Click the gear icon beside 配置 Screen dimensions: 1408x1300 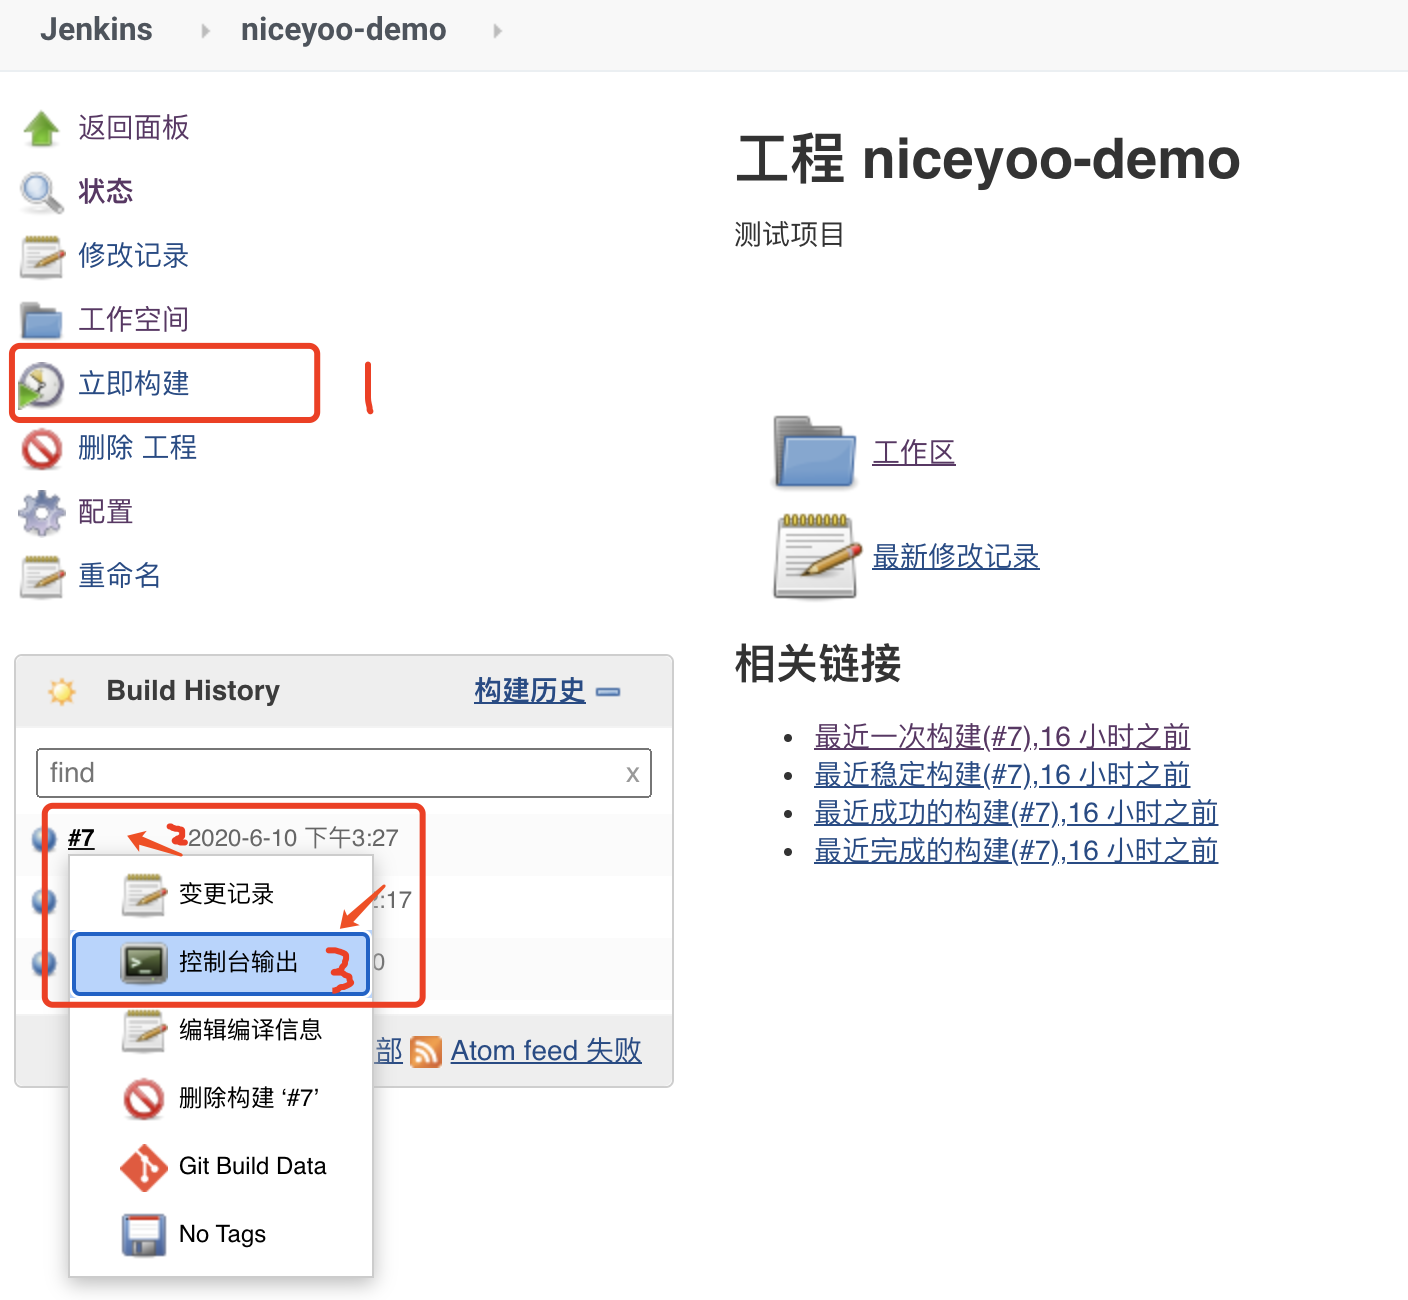click(41, 513)
